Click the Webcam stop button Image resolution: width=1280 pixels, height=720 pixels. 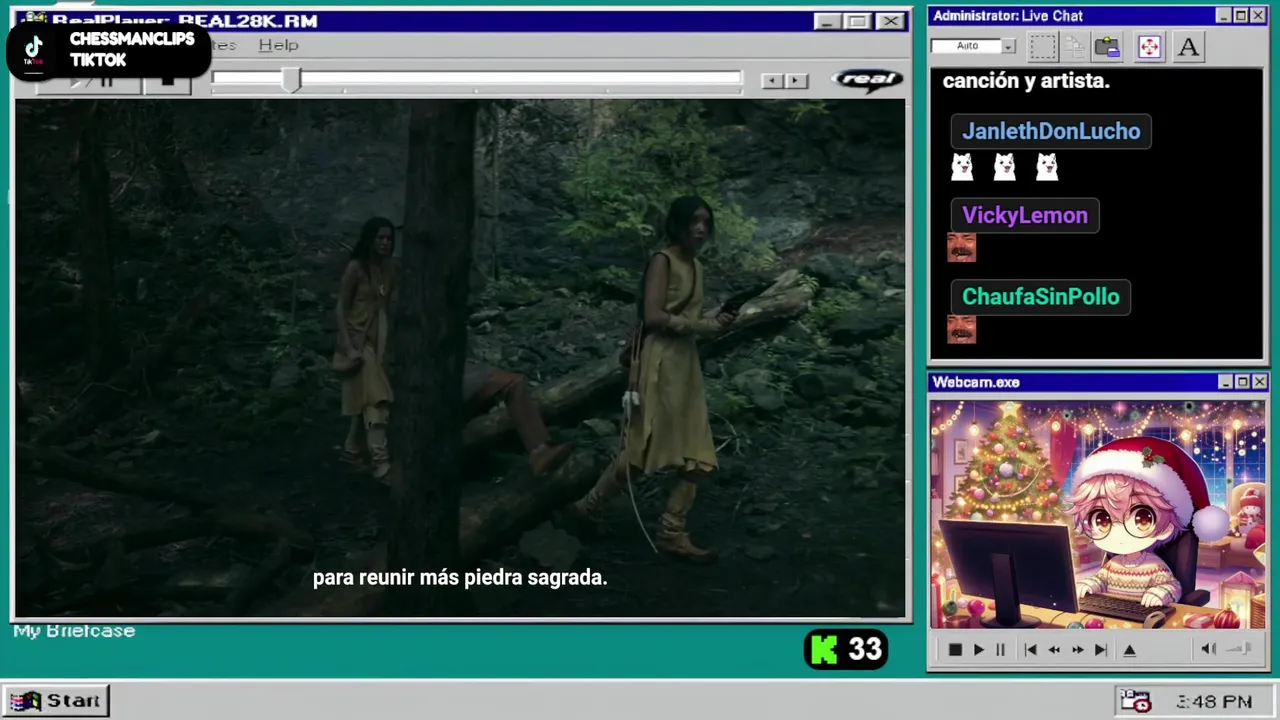(x=955, y=650)
